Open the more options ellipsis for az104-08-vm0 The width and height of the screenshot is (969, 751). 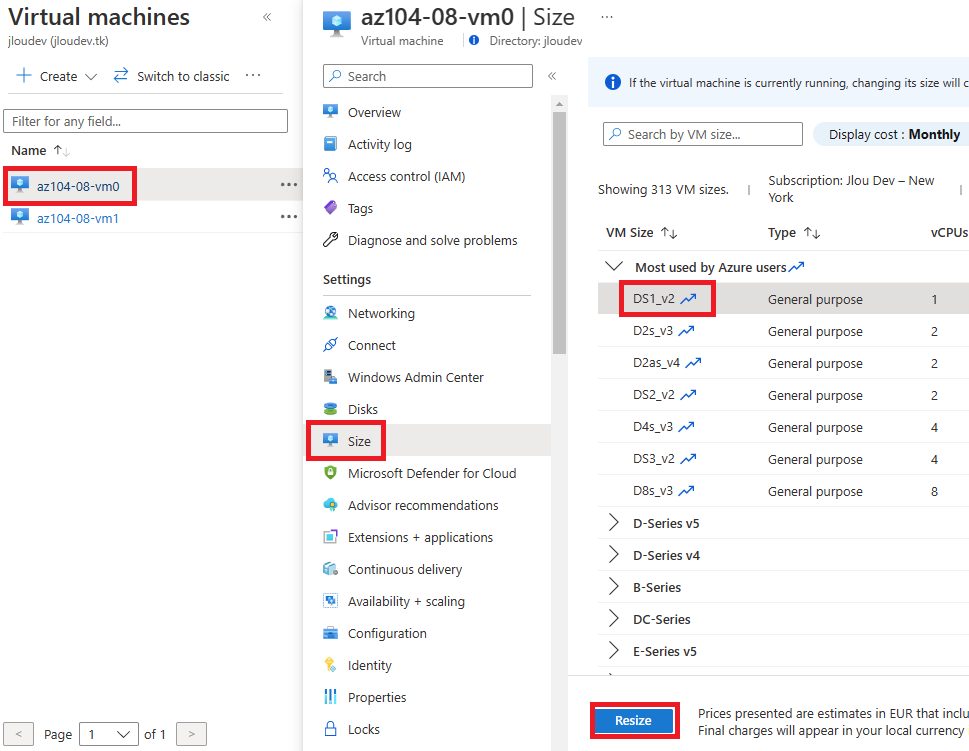[x=289, y=185]
